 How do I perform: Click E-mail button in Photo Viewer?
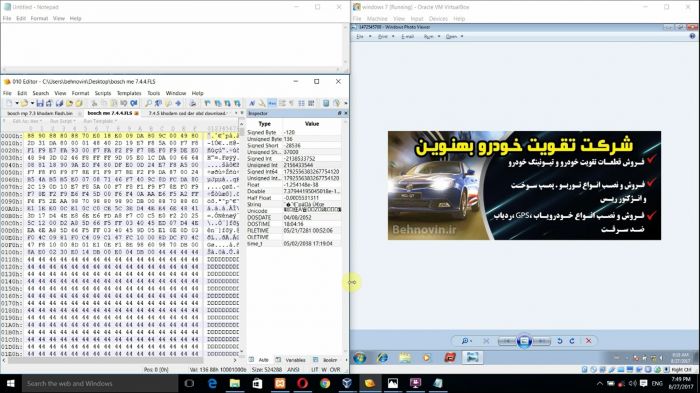408,37
